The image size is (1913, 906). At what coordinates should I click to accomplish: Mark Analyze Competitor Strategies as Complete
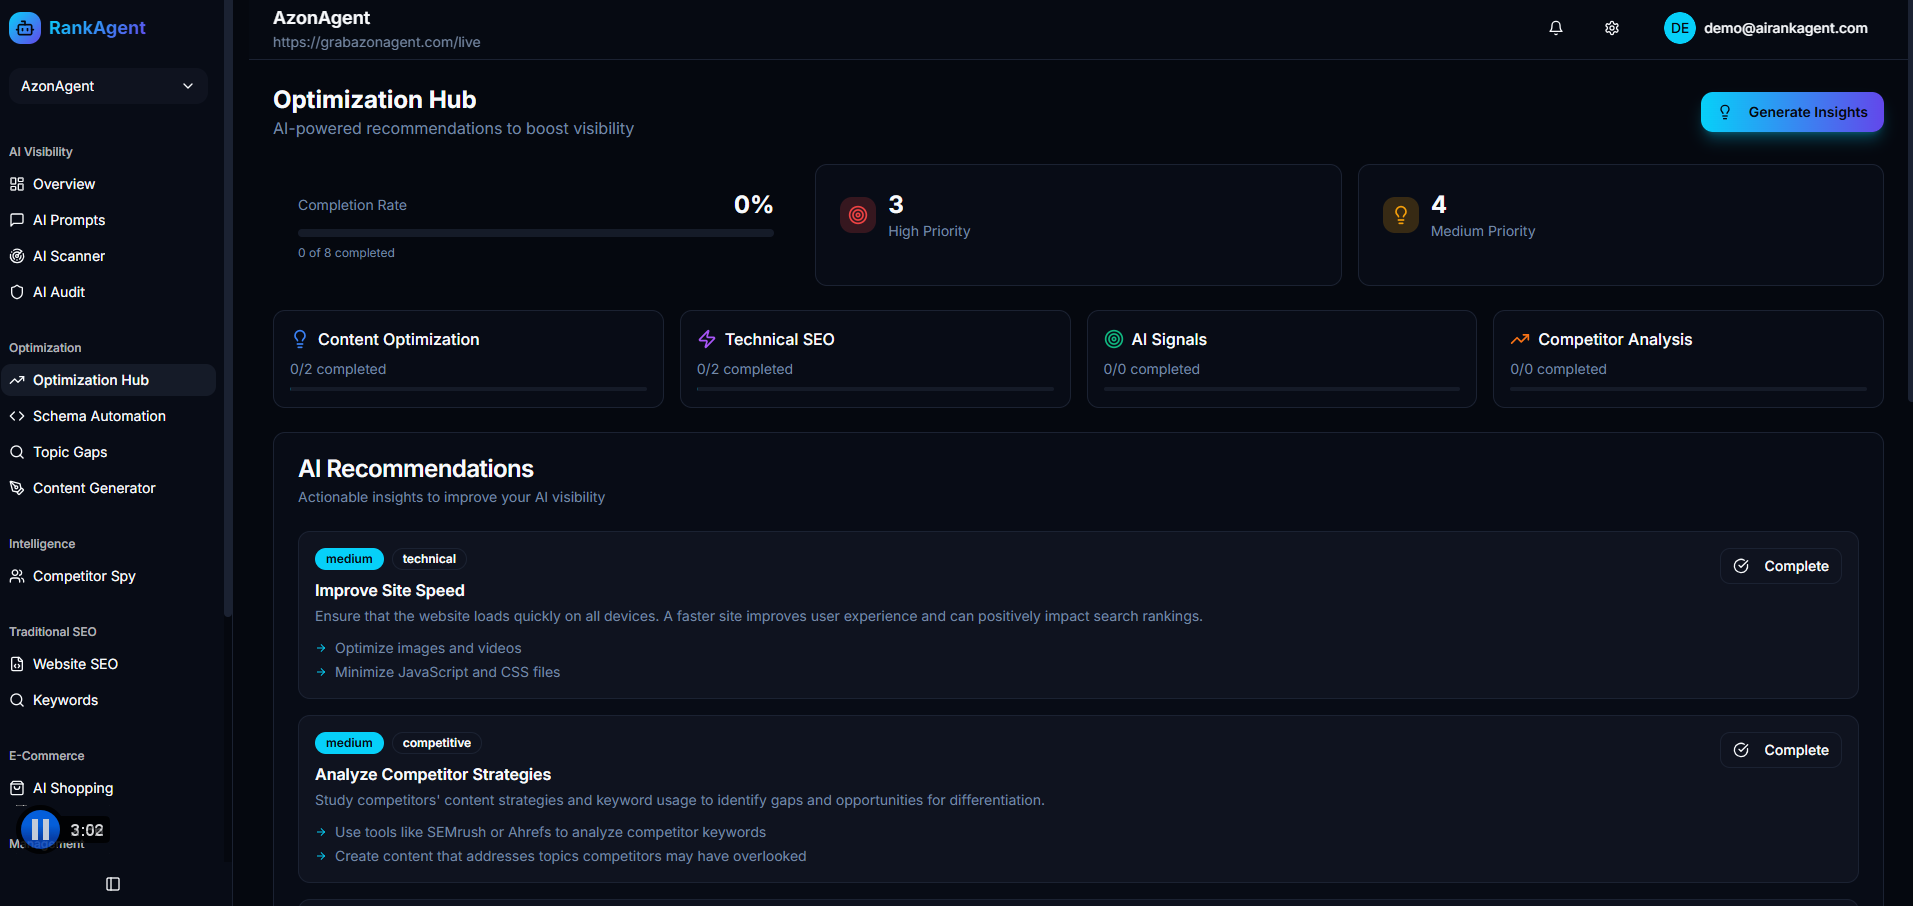pyautogui.click(x=1780, y=750)
